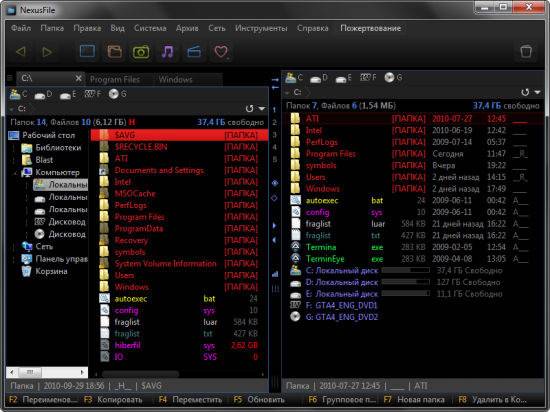This screenshot has width=550, height=412.
Task: Click refresh icon in right panel path bar
Action: pyautogui.click(x=525, y=92)
